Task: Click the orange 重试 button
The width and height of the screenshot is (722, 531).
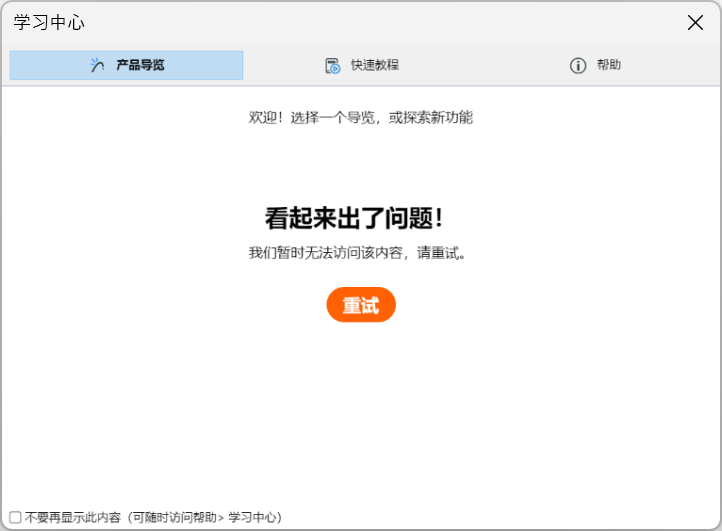Action: click(x=361, y=305)
